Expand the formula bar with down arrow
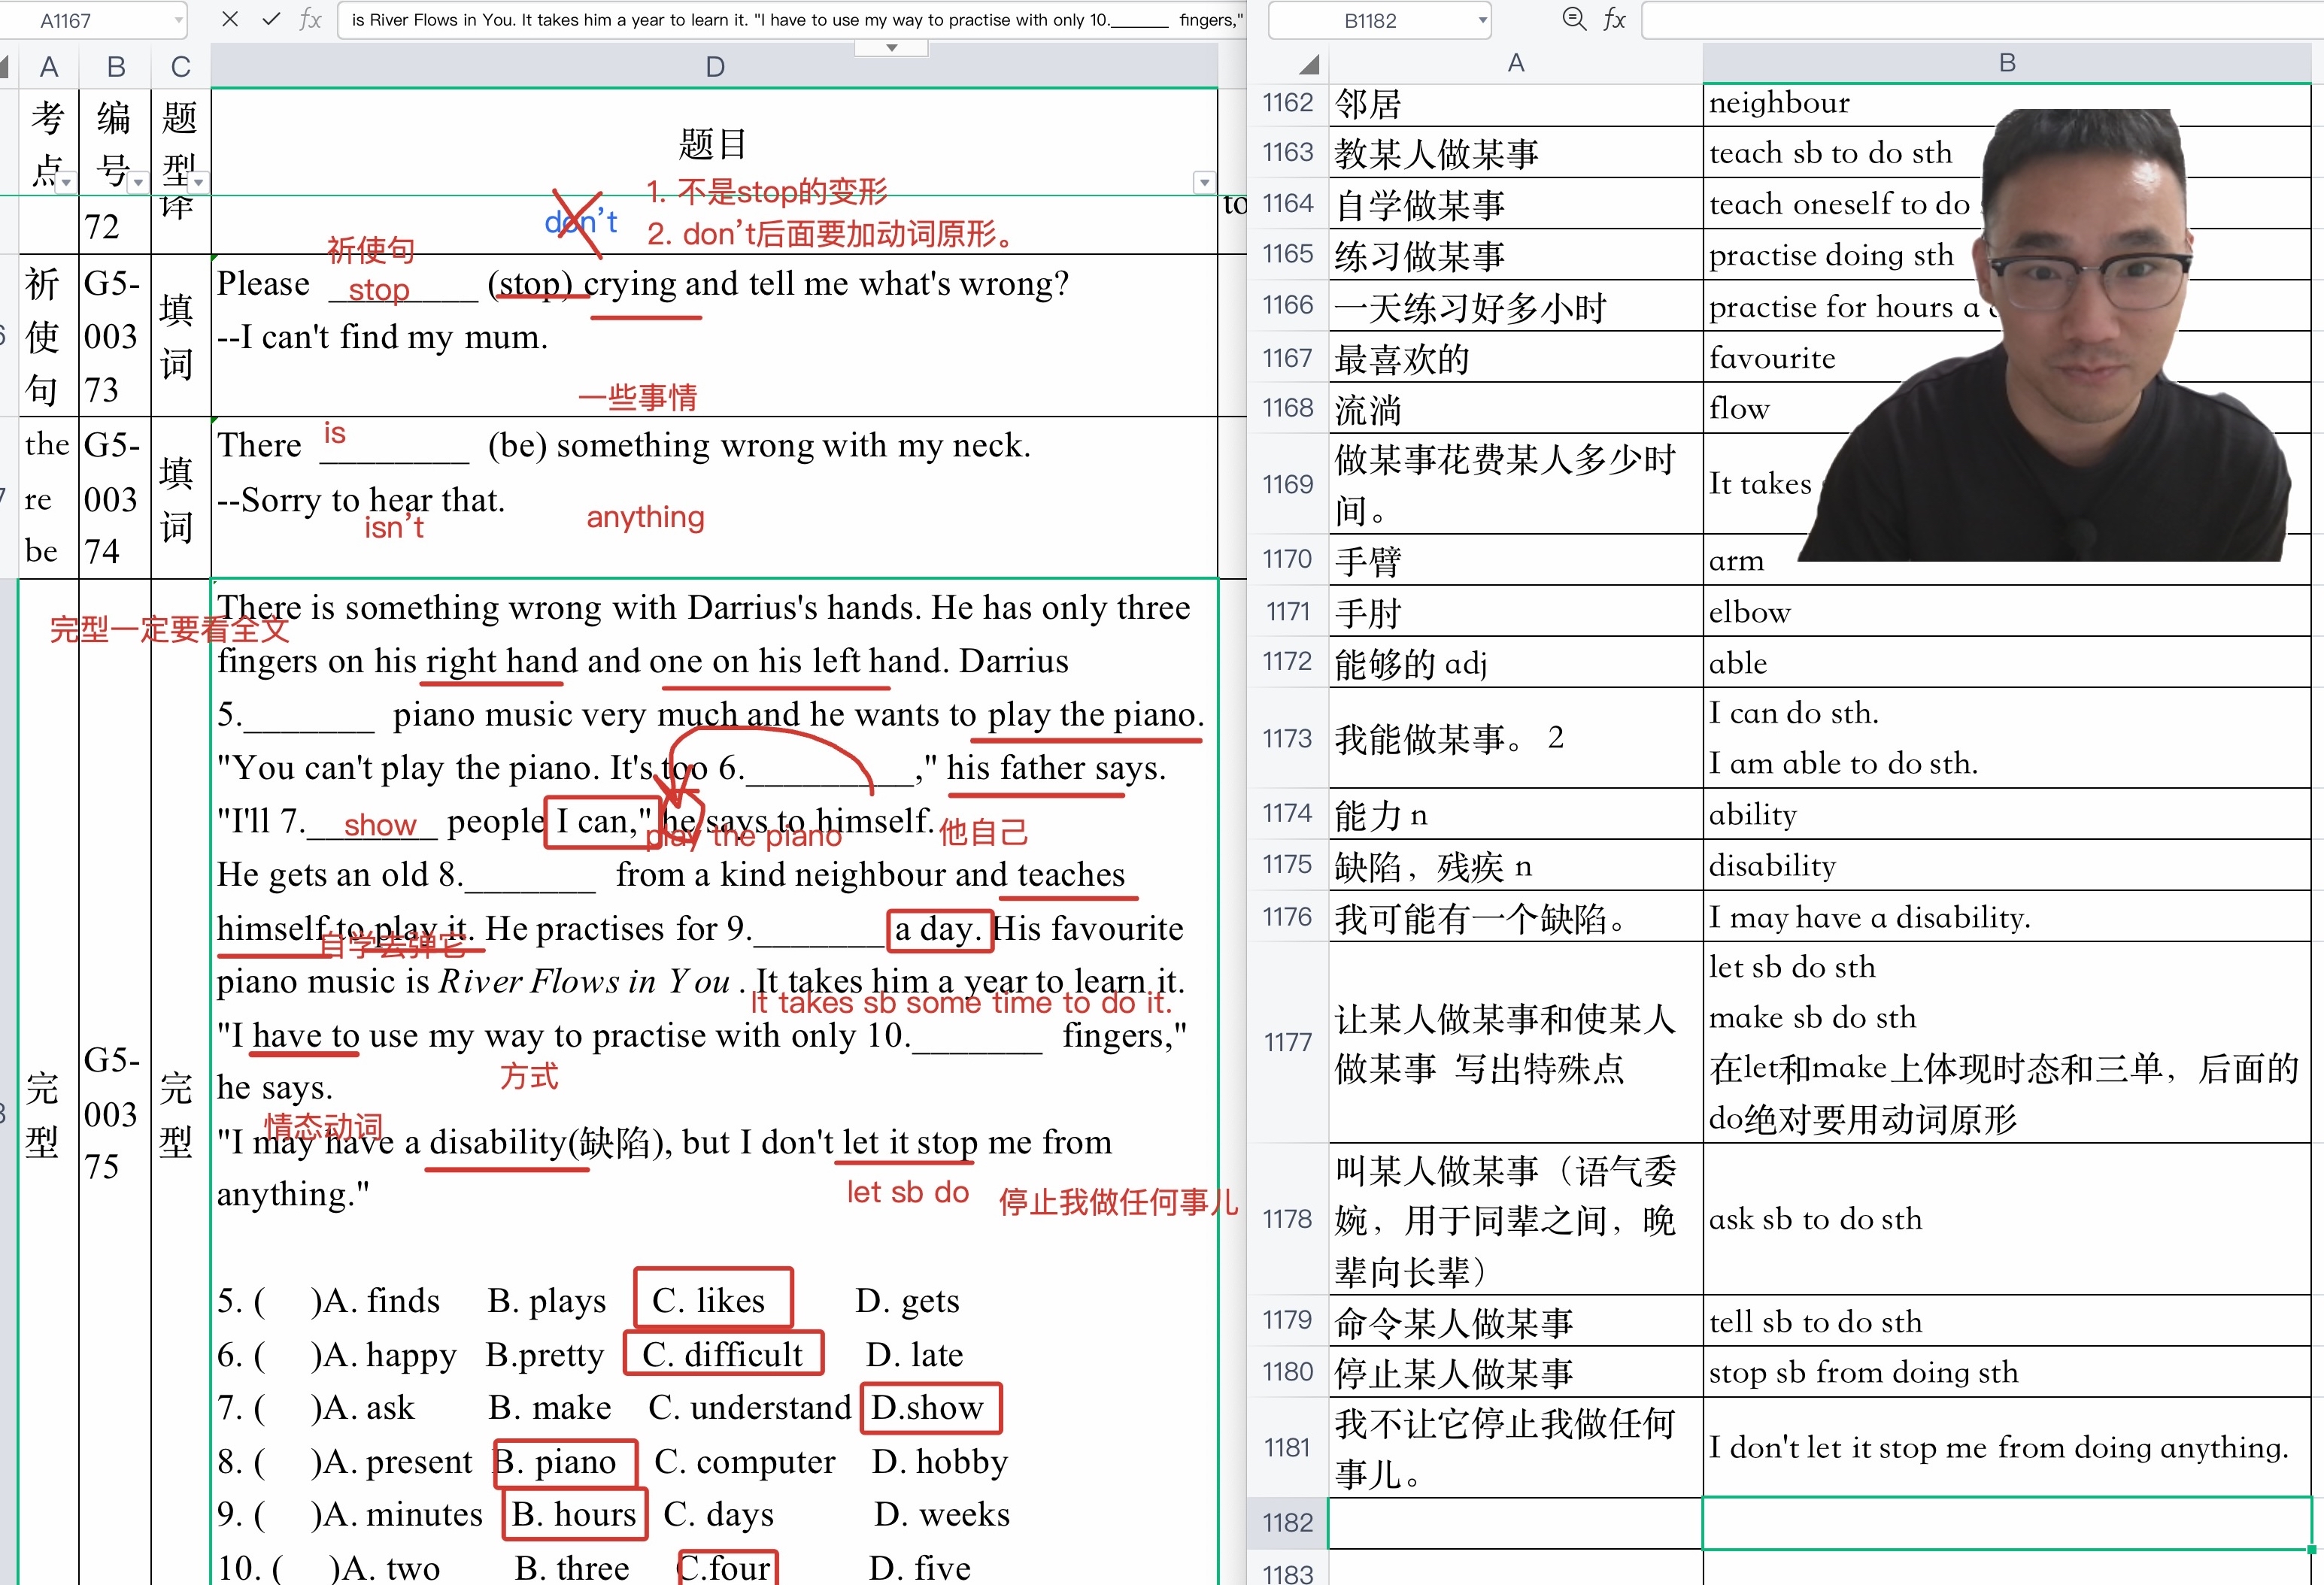Viewport: 2324px width, 1585px height. 891,47
